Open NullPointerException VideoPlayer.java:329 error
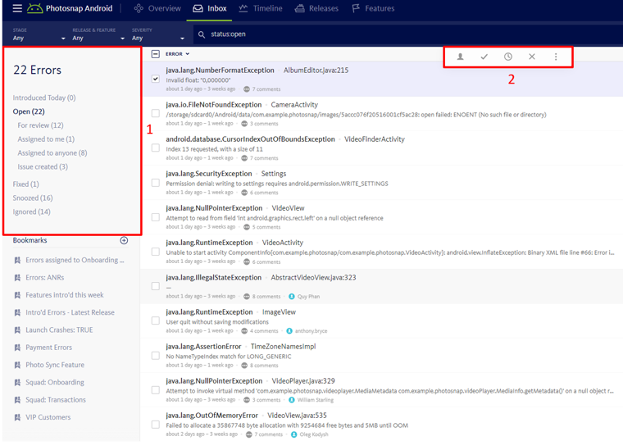Image resolution: width=624 pixels, height=442 pixels. pyautogui.click(x=250, y=381)
